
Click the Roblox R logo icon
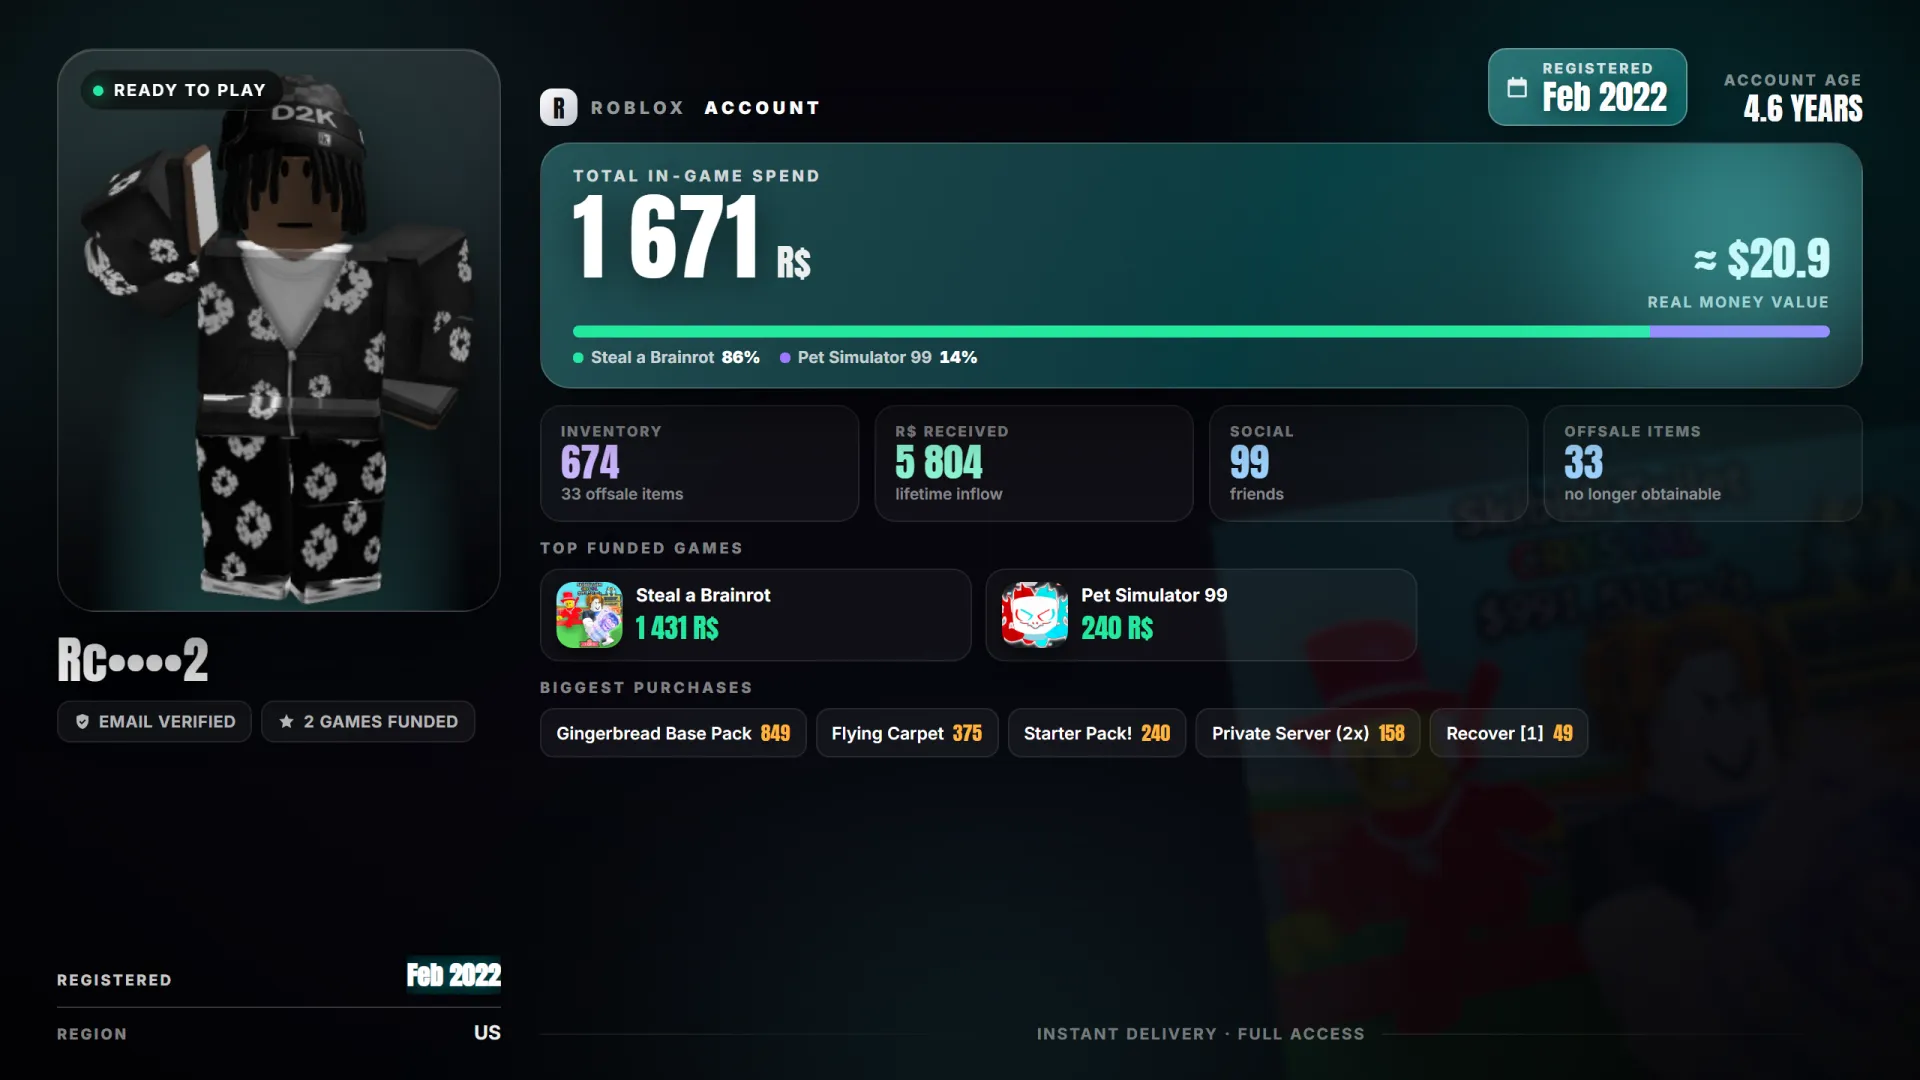(x=558, y=107)
